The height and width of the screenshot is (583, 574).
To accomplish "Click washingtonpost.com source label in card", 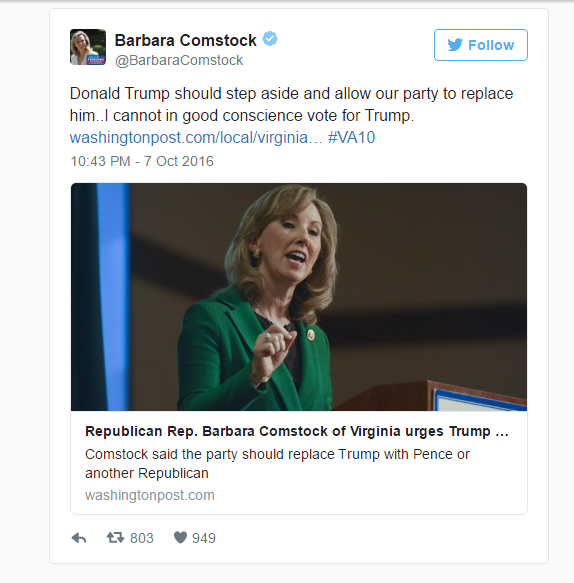I will click(x=150, y=495).
